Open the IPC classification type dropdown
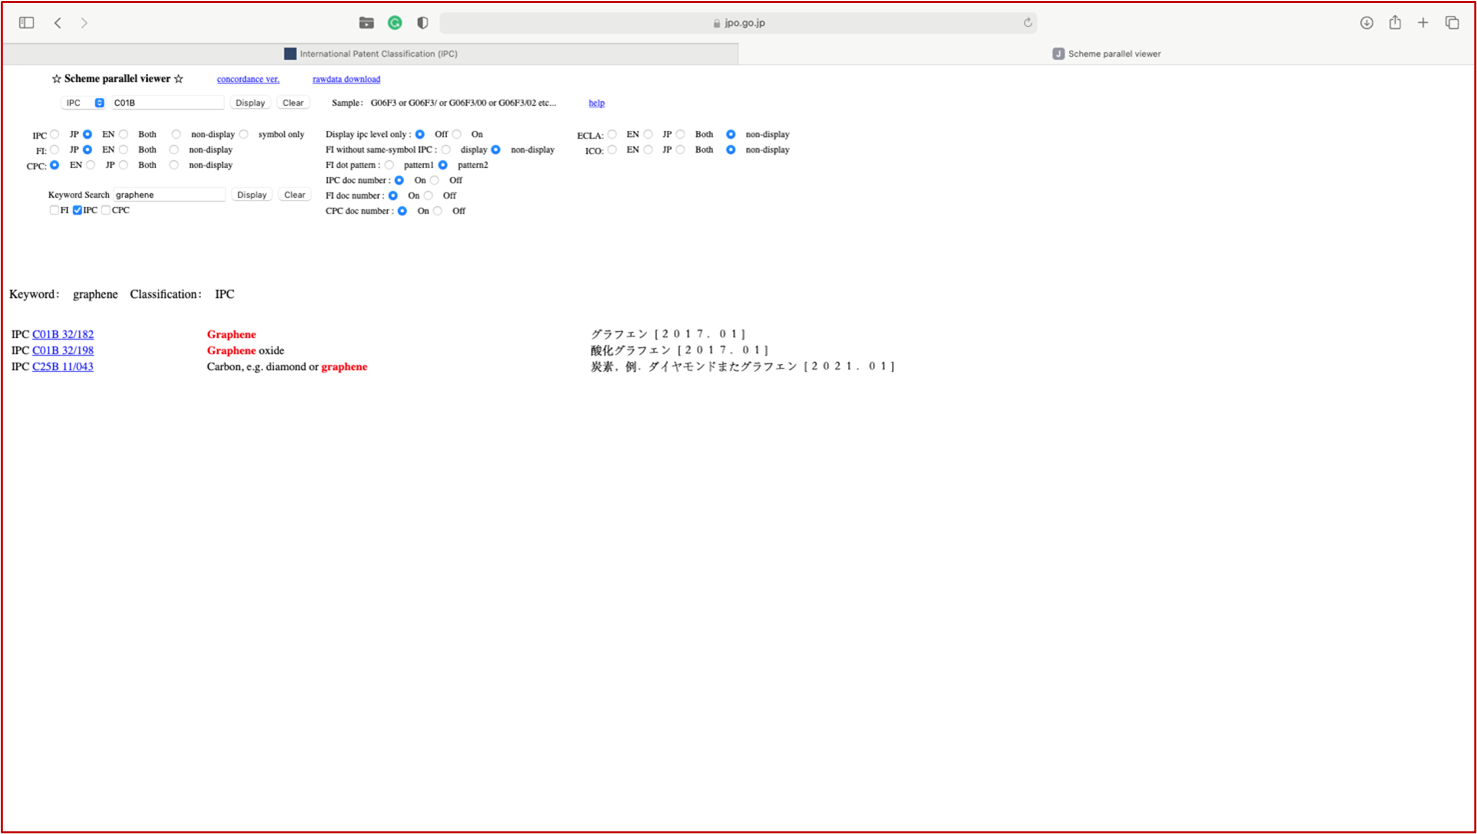This screenshot has width=1477, height=834. coord(84,103)
